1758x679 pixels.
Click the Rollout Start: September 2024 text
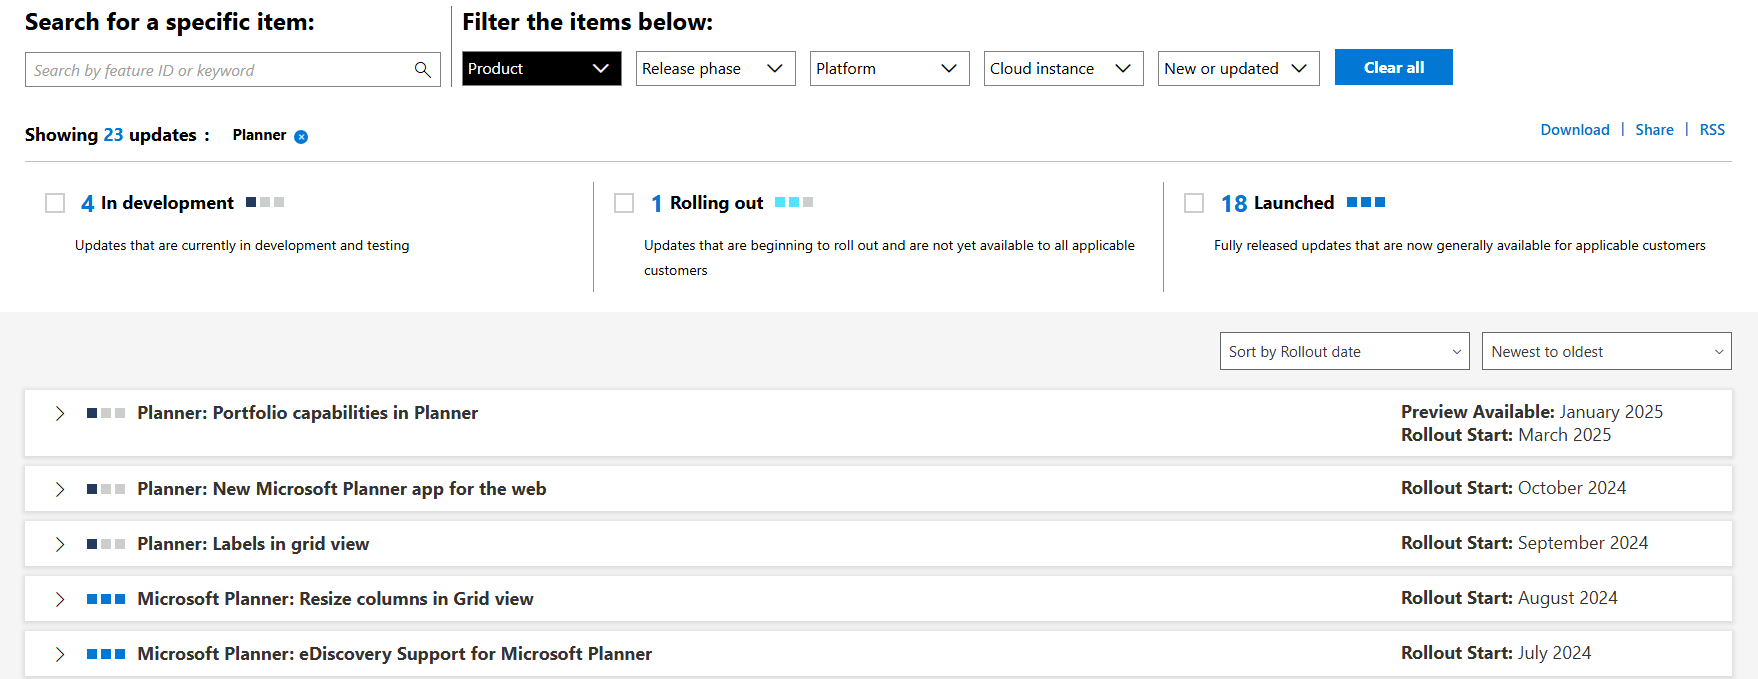coord(1524,543)
